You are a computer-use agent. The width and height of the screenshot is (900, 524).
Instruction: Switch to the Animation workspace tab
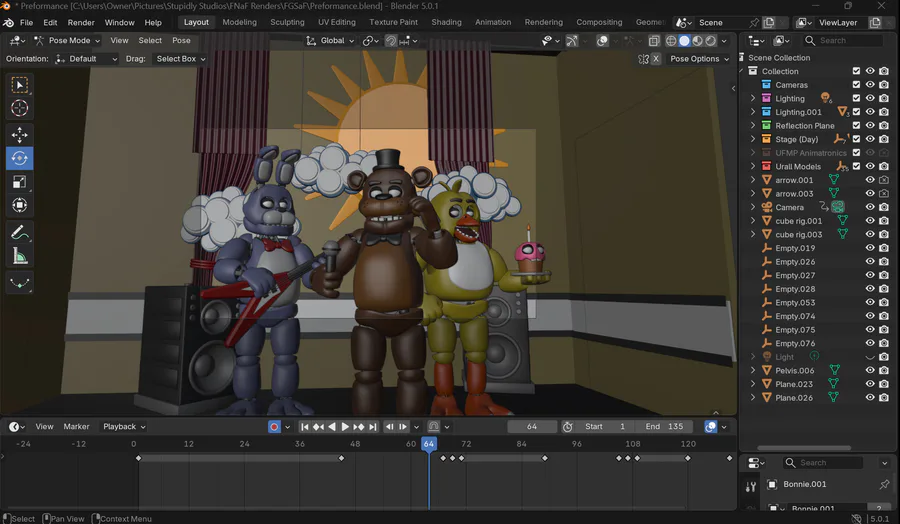(493, 22)
